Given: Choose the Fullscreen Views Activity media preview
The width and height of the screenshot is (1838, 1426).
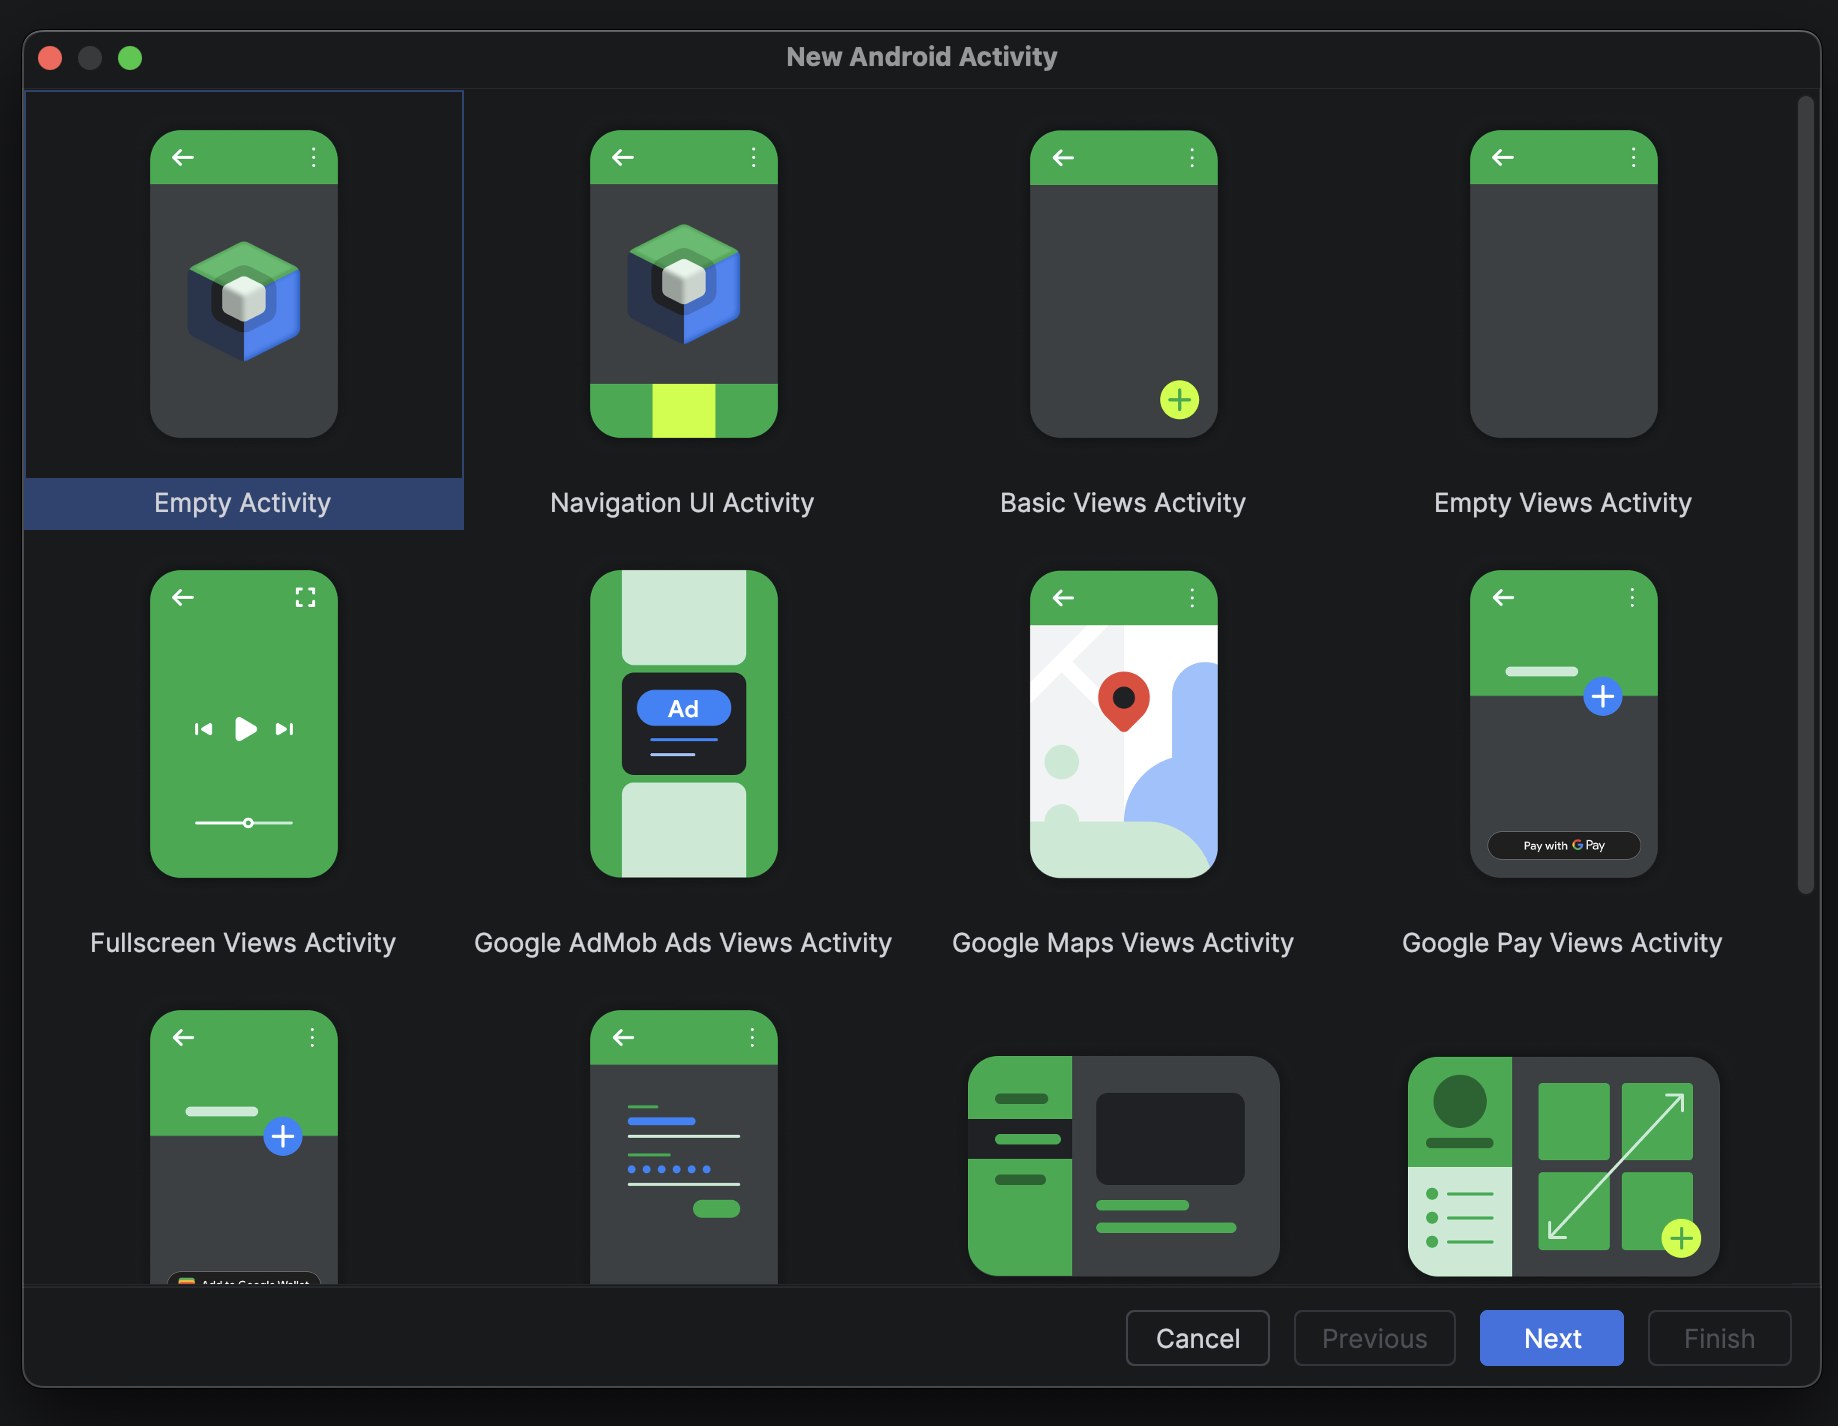Looking at the screenshot, I should [x=244, y=724].
